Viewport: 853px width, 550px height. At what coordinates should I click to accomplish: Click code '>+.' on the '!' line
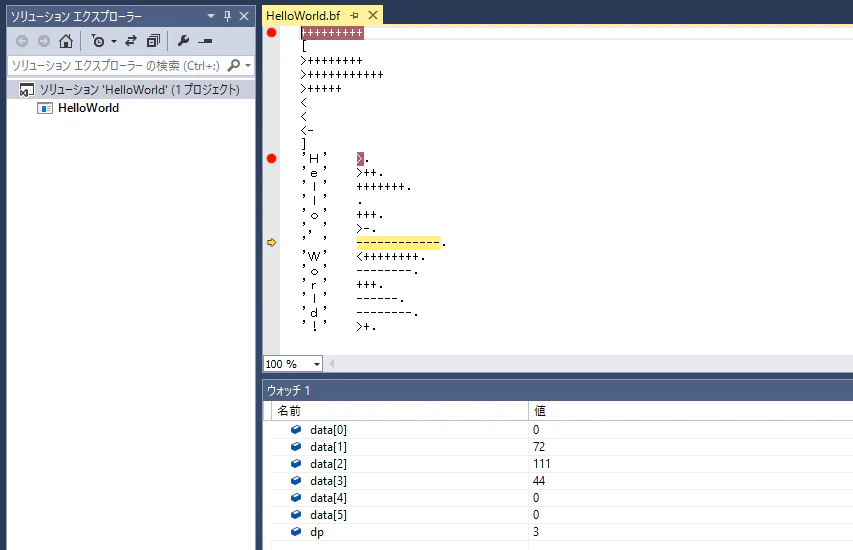pyautogui.click(x=366, y=326)
